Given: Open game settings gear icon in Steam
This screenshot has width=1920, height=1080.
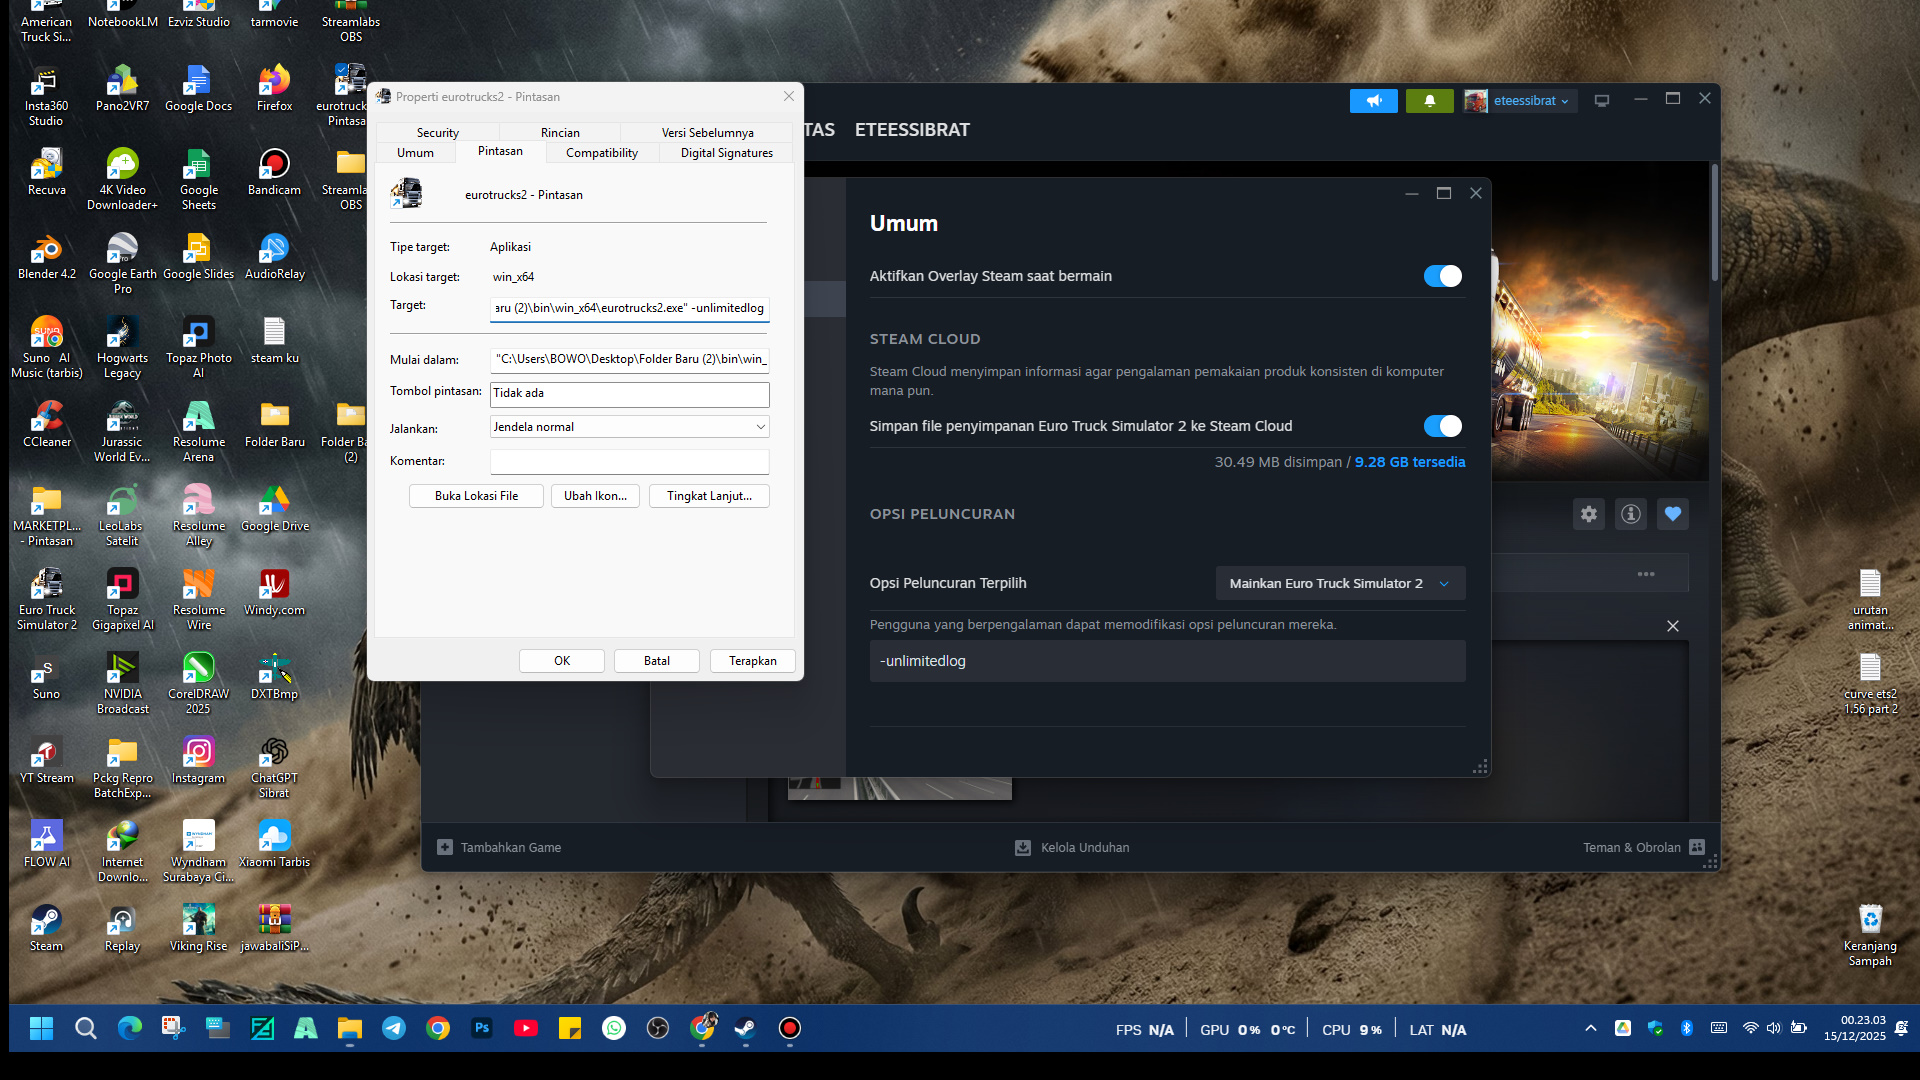Looking at the screenshot, I should pos(1588,514).
